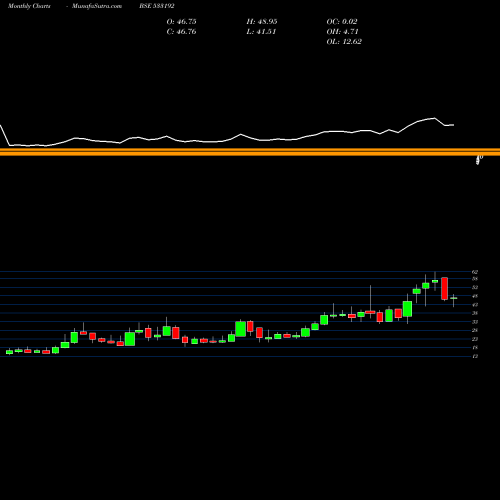
Task: Click the price axis label 52
Action: click(475, 287)
